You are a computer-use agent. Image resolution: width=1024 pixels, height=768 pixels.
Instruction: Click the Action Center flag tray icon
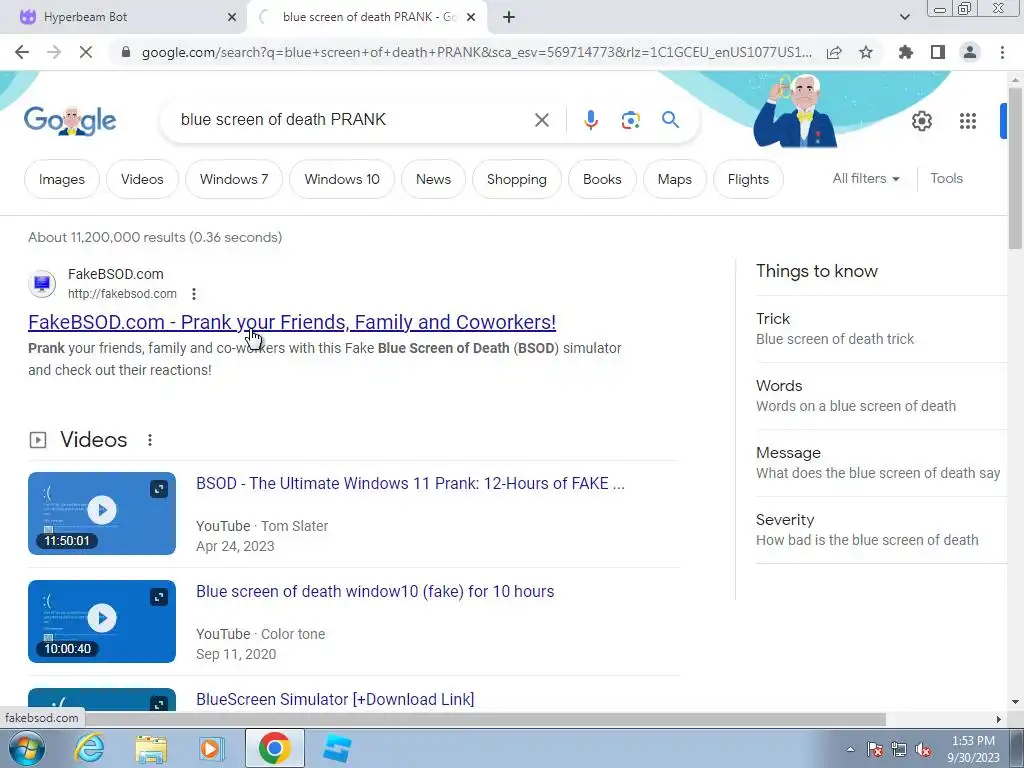875,750
